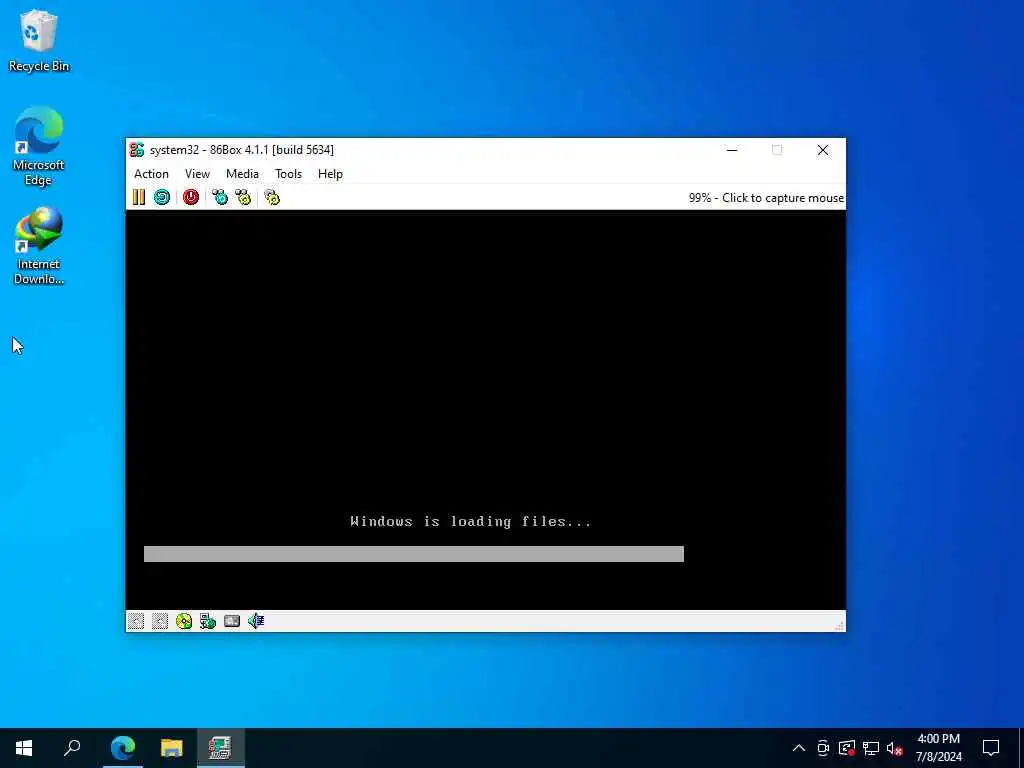Select the Microsoft Edge desktop shortcut

39,146
